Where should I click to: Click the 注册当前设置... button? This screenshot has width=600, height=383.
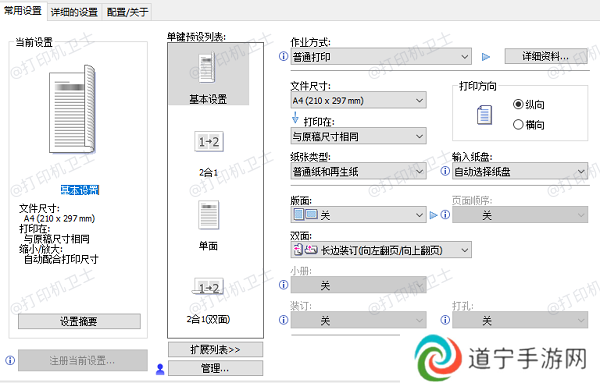(x=83, y=360)
